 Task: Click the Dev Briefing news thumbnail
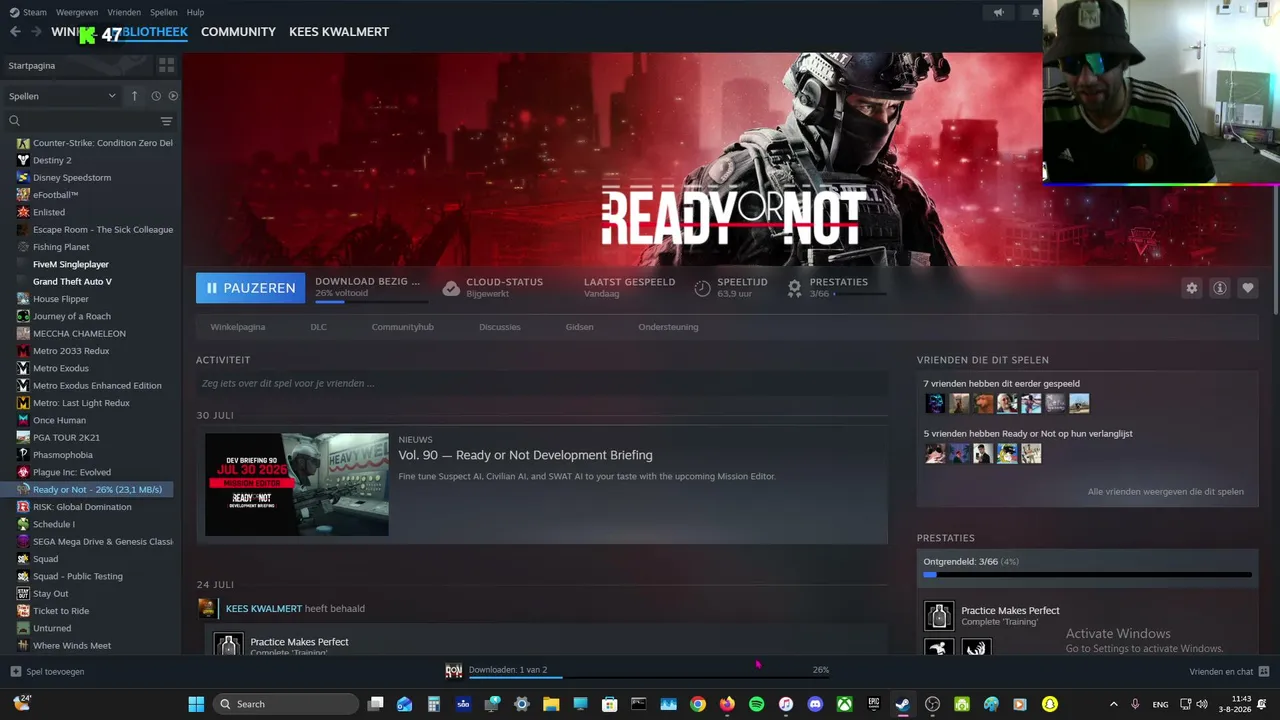click(x=296, y=484)
